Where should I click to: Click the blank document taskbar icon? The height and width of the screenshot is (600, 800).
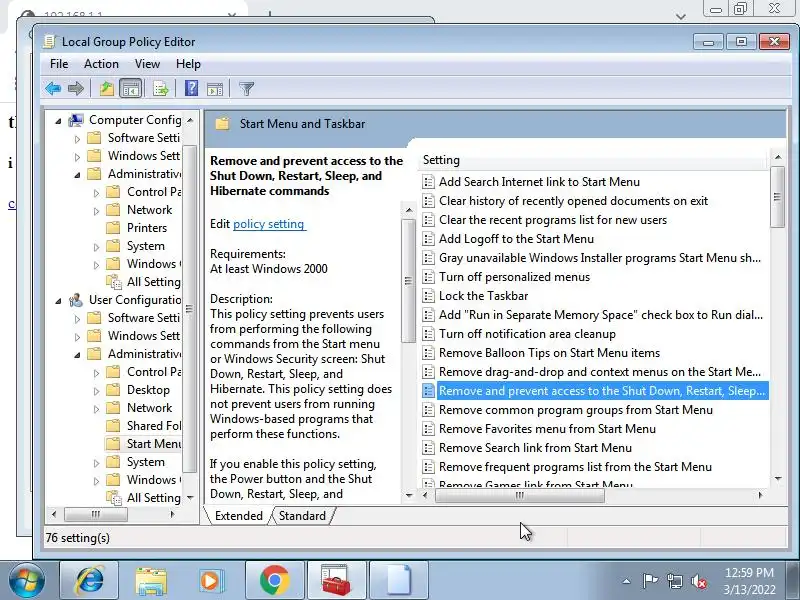(x=398, y=580)
